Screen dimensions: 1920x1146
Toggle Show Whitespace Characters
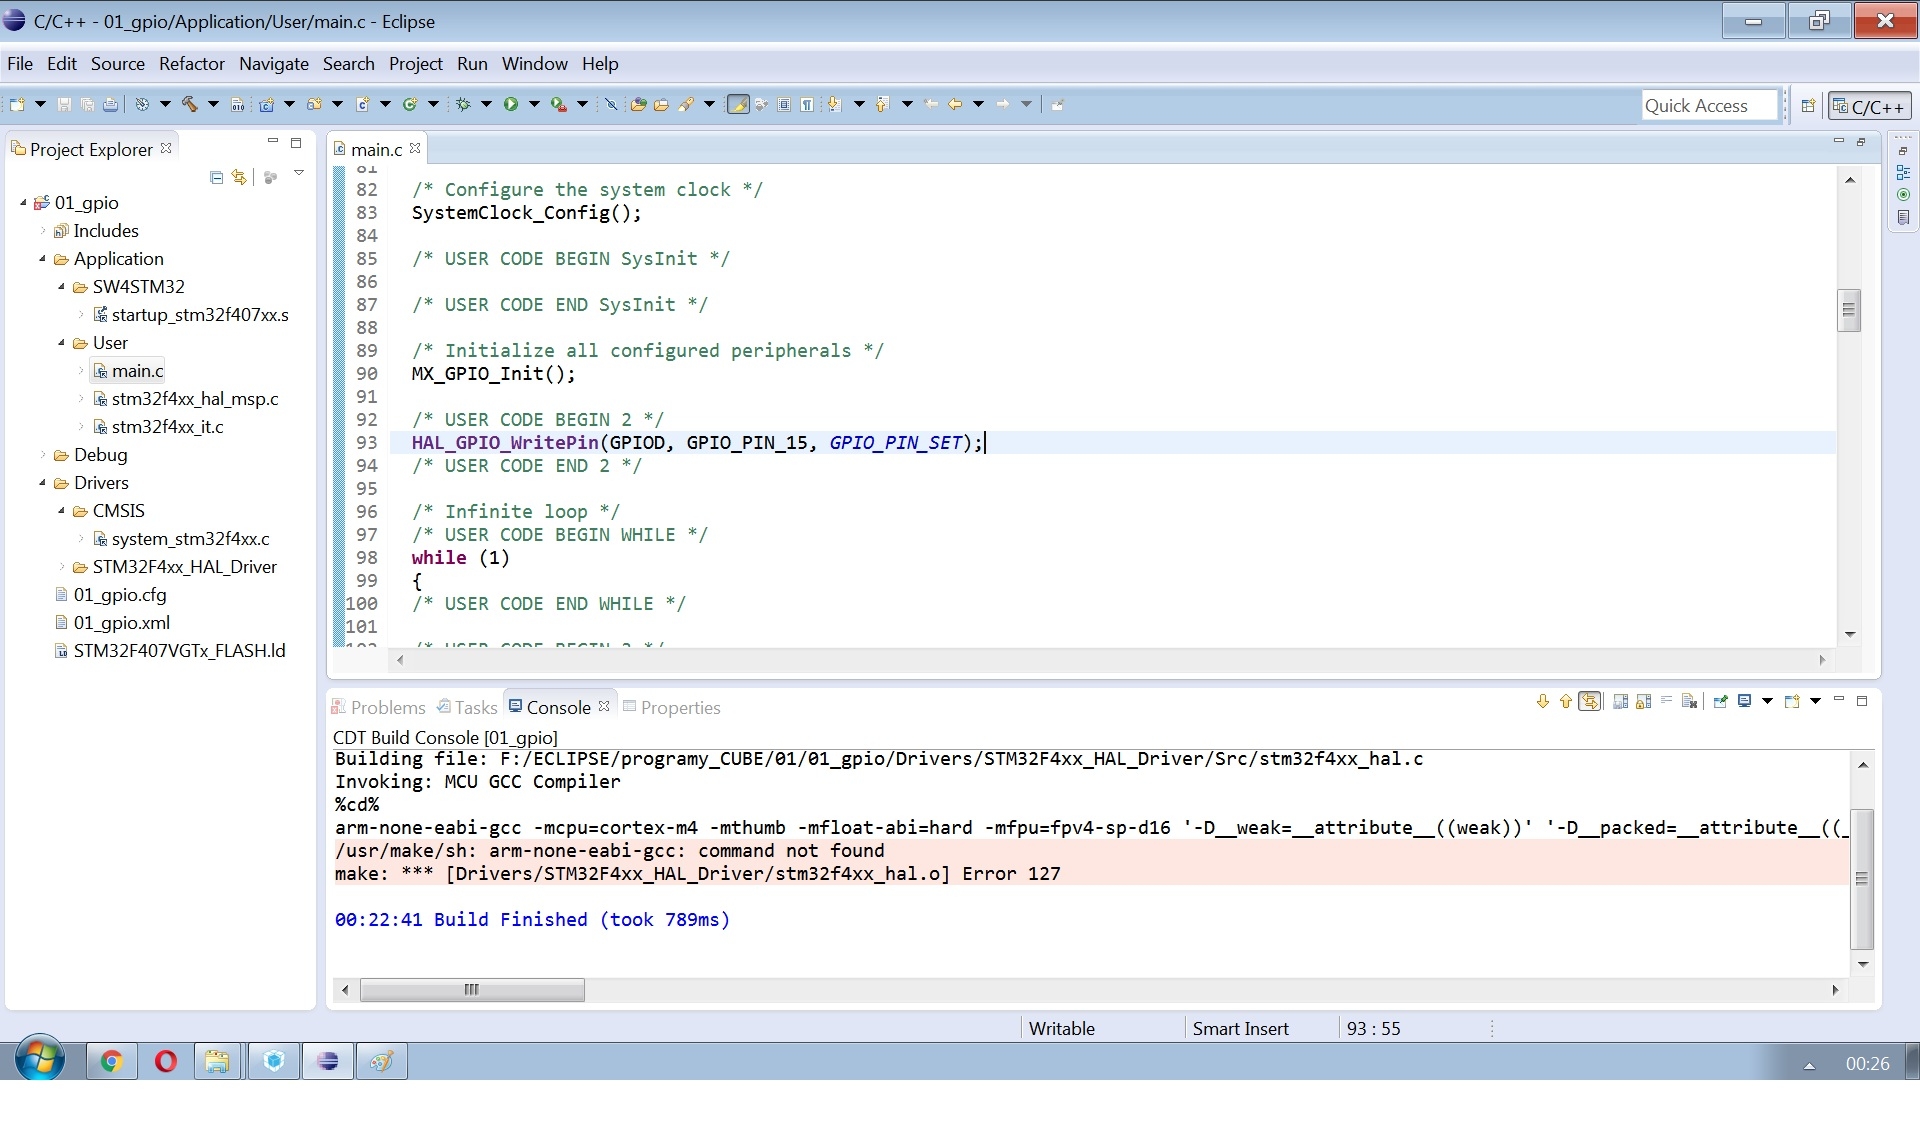coord(807,104)
